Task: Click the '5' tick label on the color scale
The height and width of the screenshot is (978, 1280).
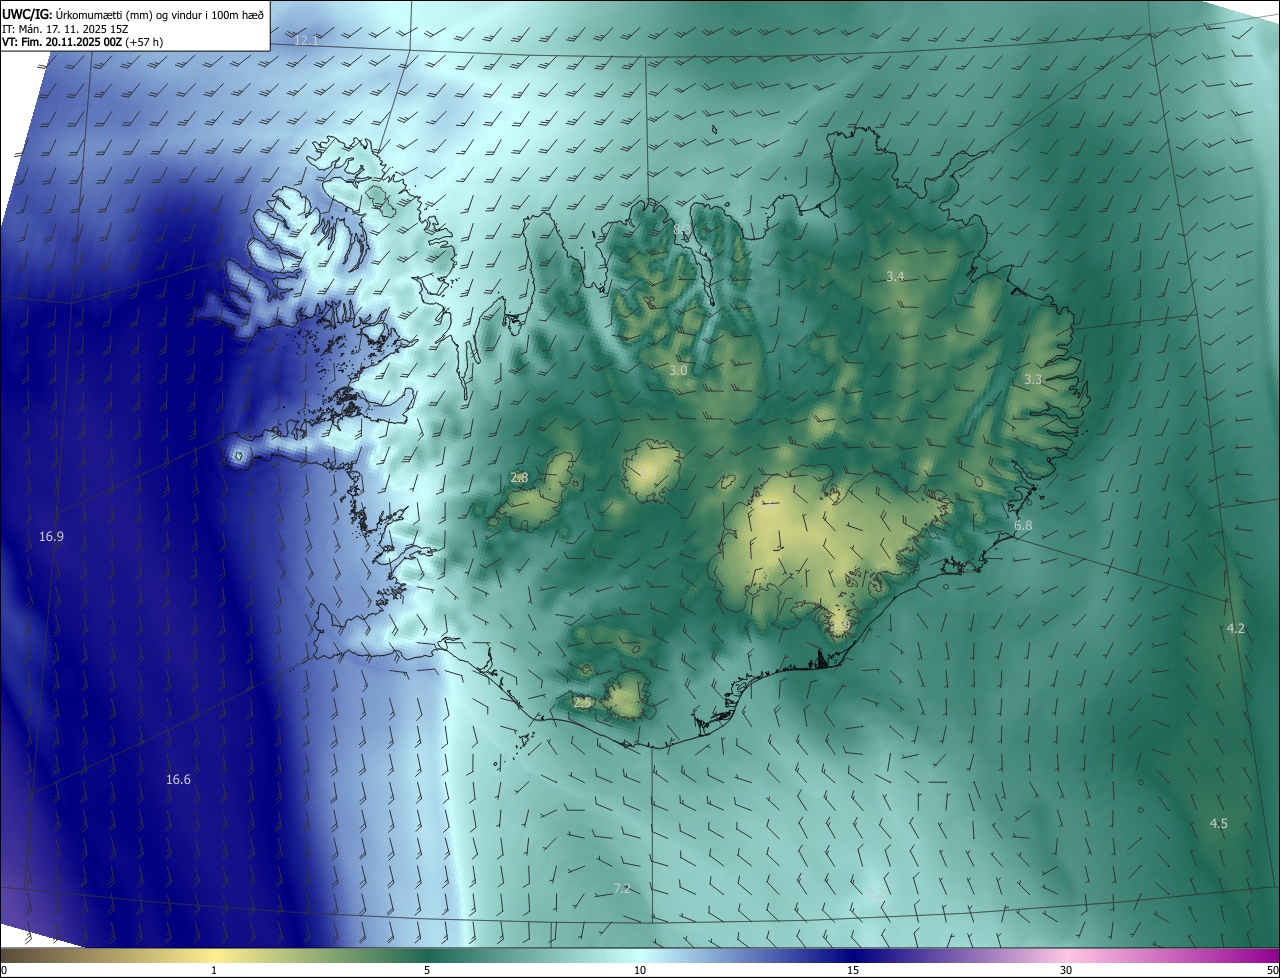Action: coord(427,970)
